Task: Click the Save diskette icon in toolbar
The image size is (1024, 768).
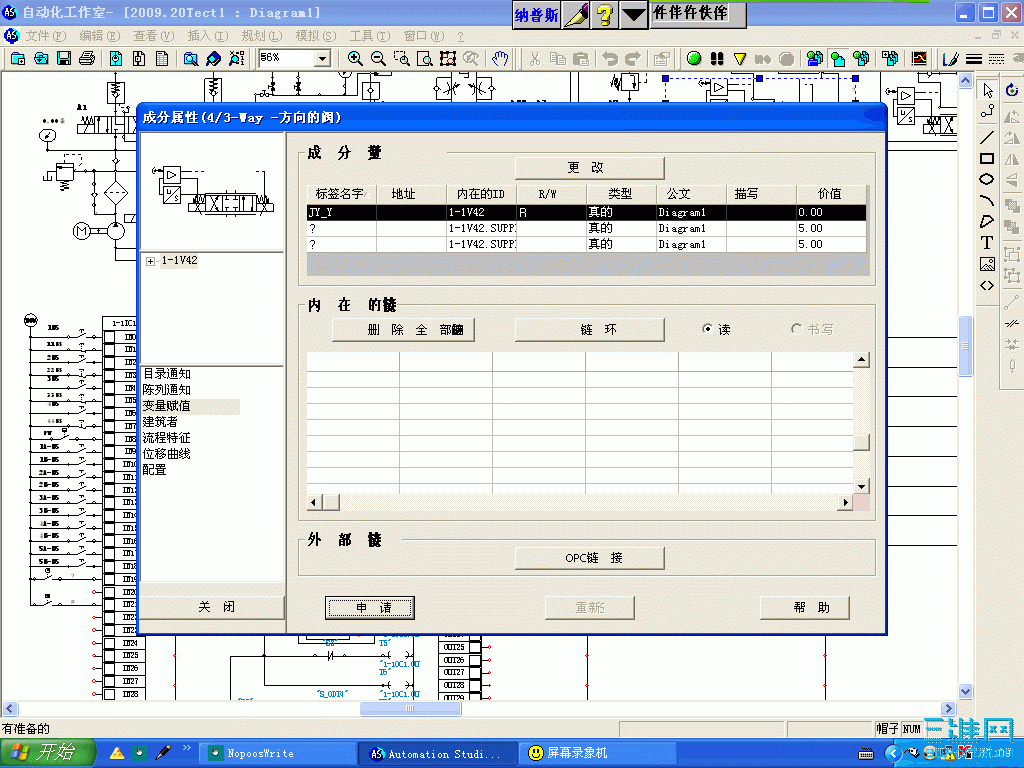Action: pos(64,59)
